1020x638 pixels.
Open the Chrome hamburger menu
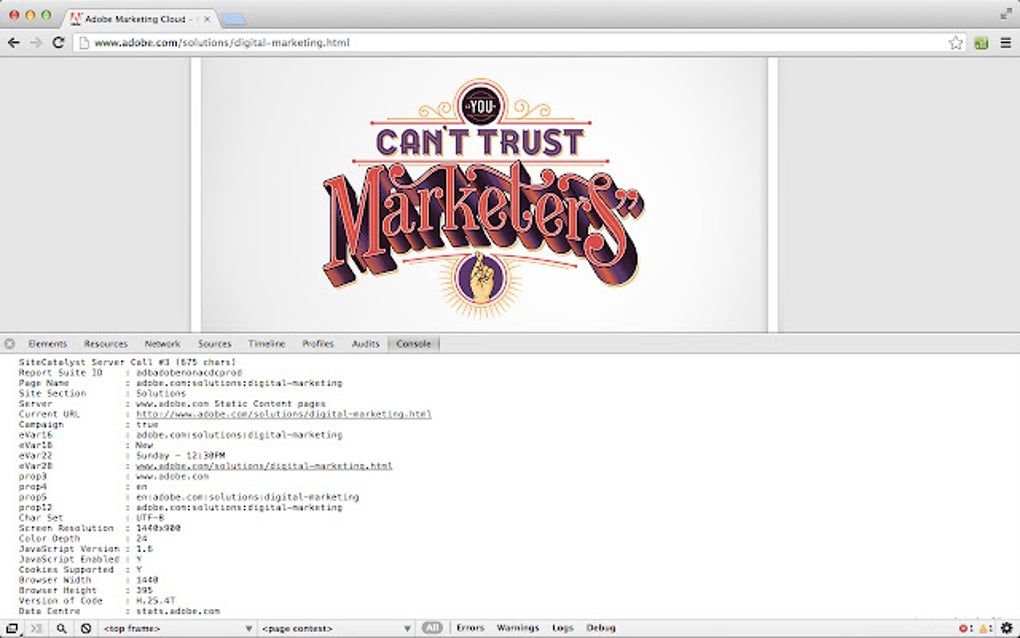(x=1006, y=43)
